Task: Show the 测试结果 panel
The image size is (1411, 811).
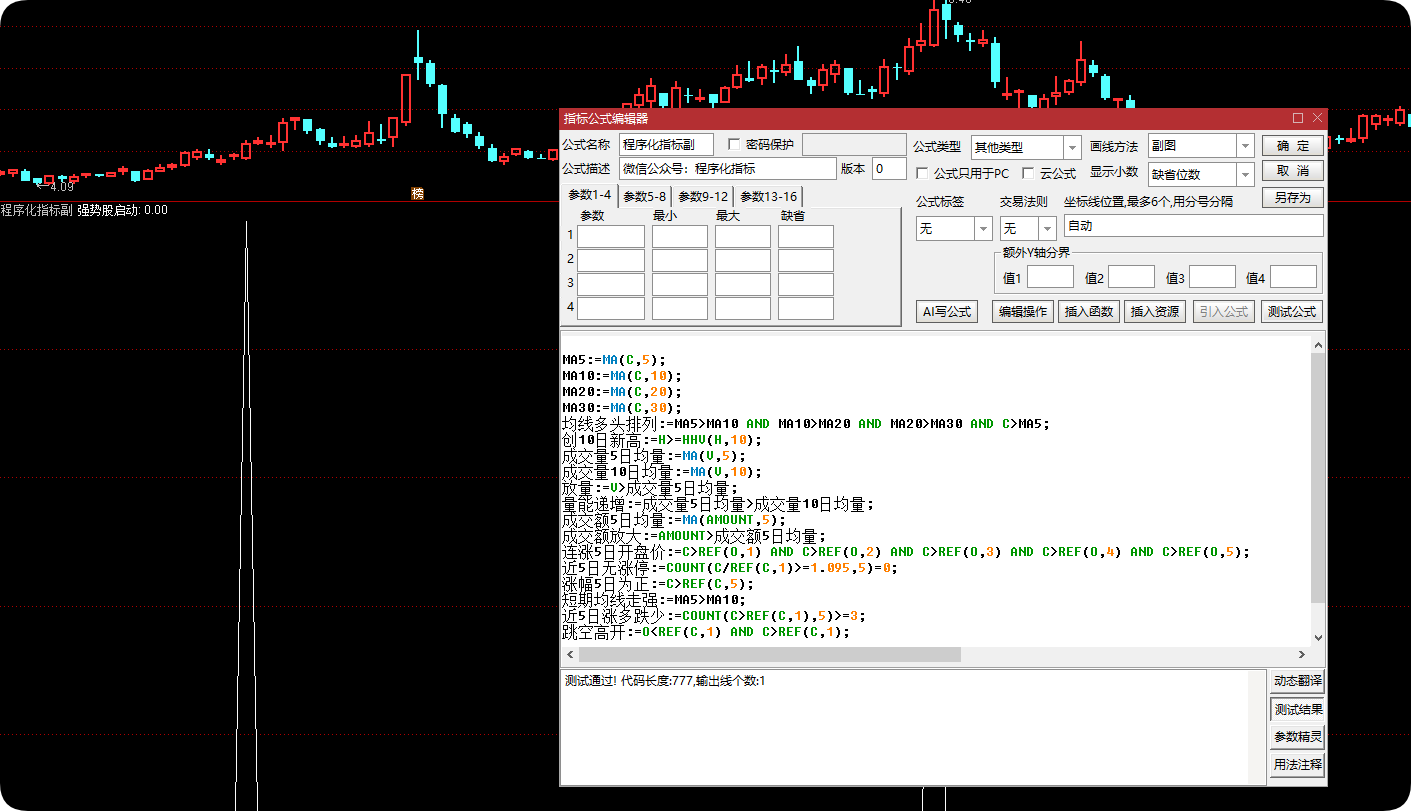Action: point(1298,709)
